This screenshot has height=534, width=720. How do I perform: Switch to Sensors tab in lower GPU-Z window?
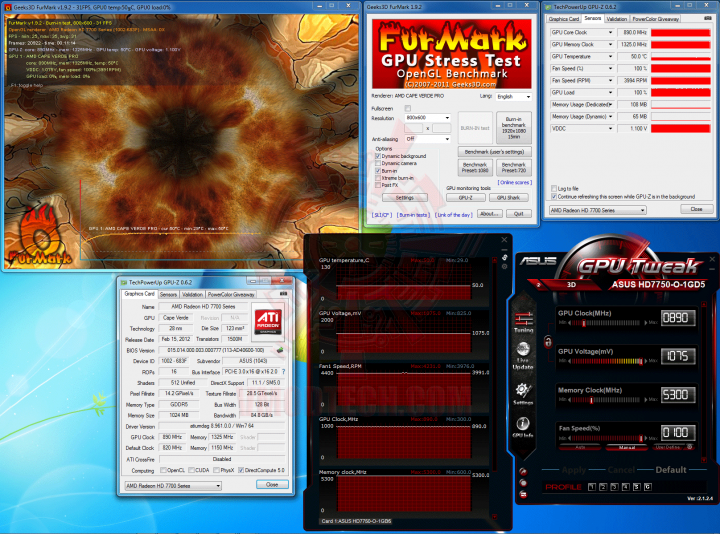(x=168, y=294)
